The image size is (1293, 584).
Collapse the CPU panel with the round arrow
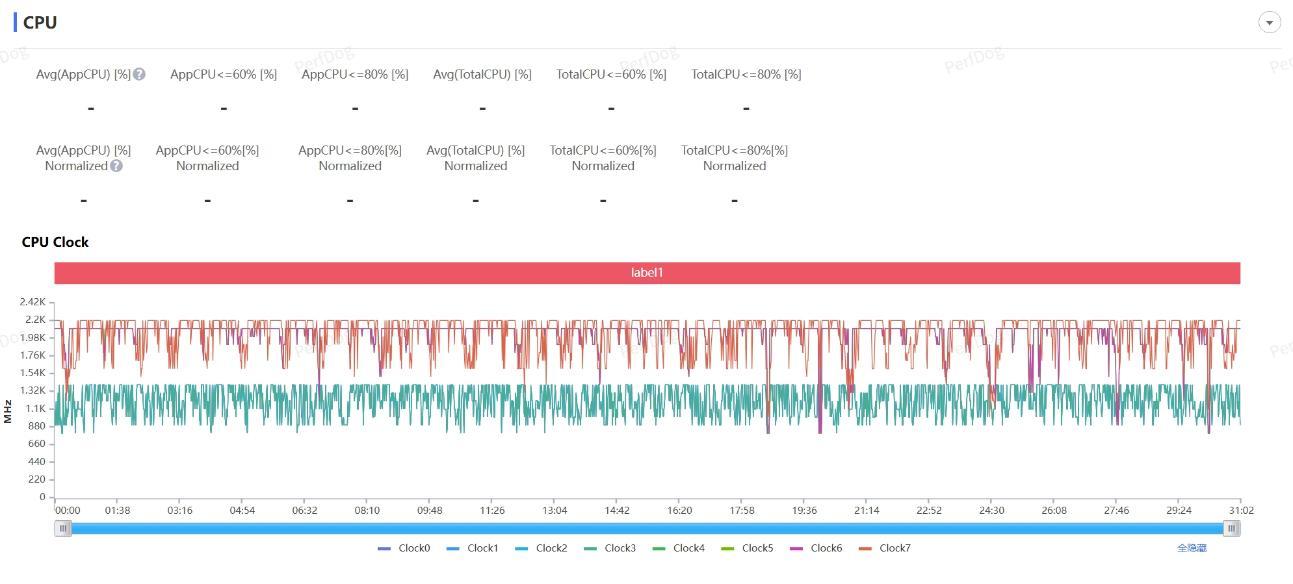[1269, 22]
